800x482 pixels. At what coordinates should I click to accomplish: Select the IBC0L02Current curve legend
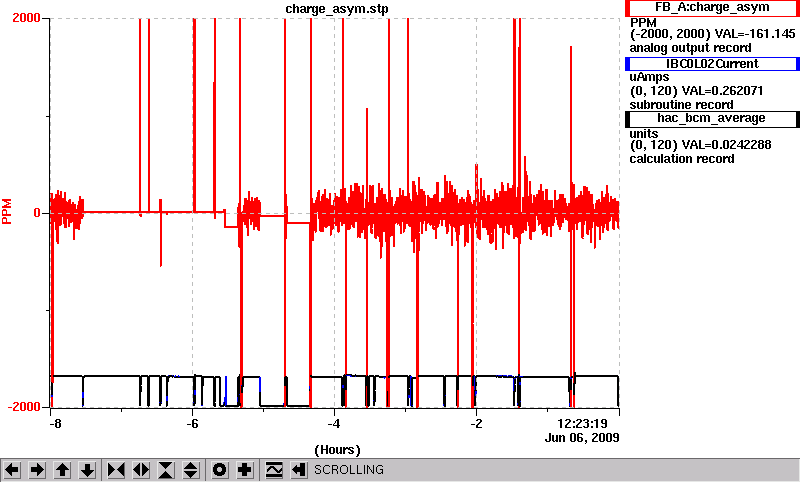coord(712,64)
